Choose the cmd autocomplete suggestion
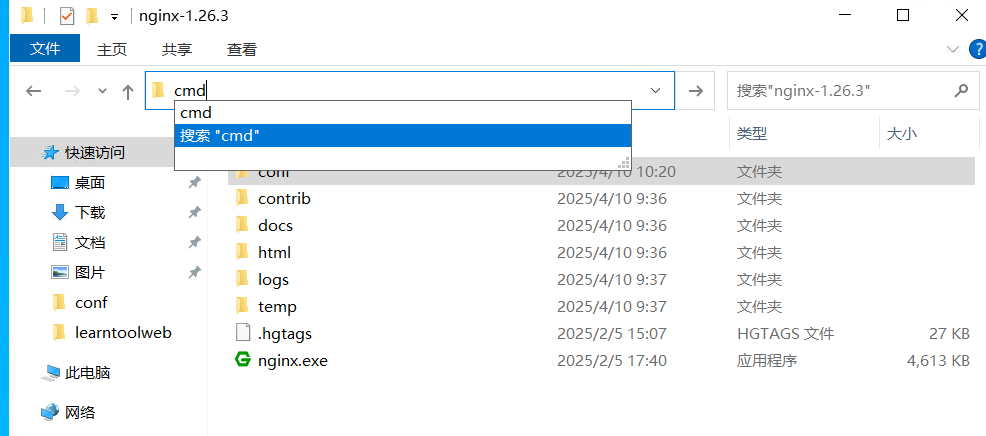The height and width of the screenshot is (436, 986). coord(402,113)
